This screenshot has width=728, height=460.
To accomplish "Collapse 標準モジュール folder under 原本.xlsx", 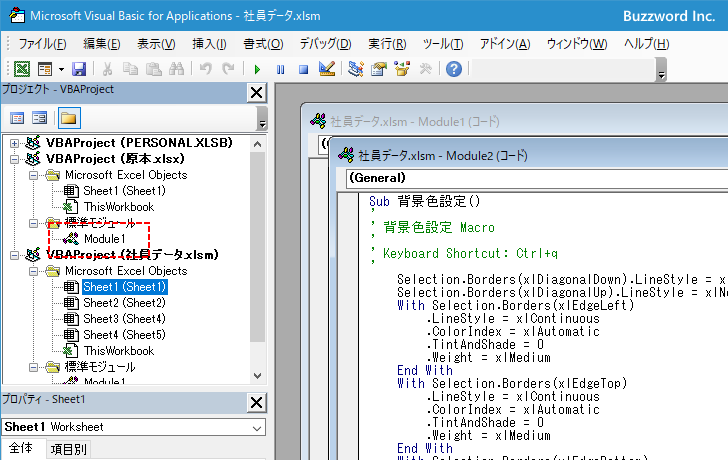I will pos(33,223).
